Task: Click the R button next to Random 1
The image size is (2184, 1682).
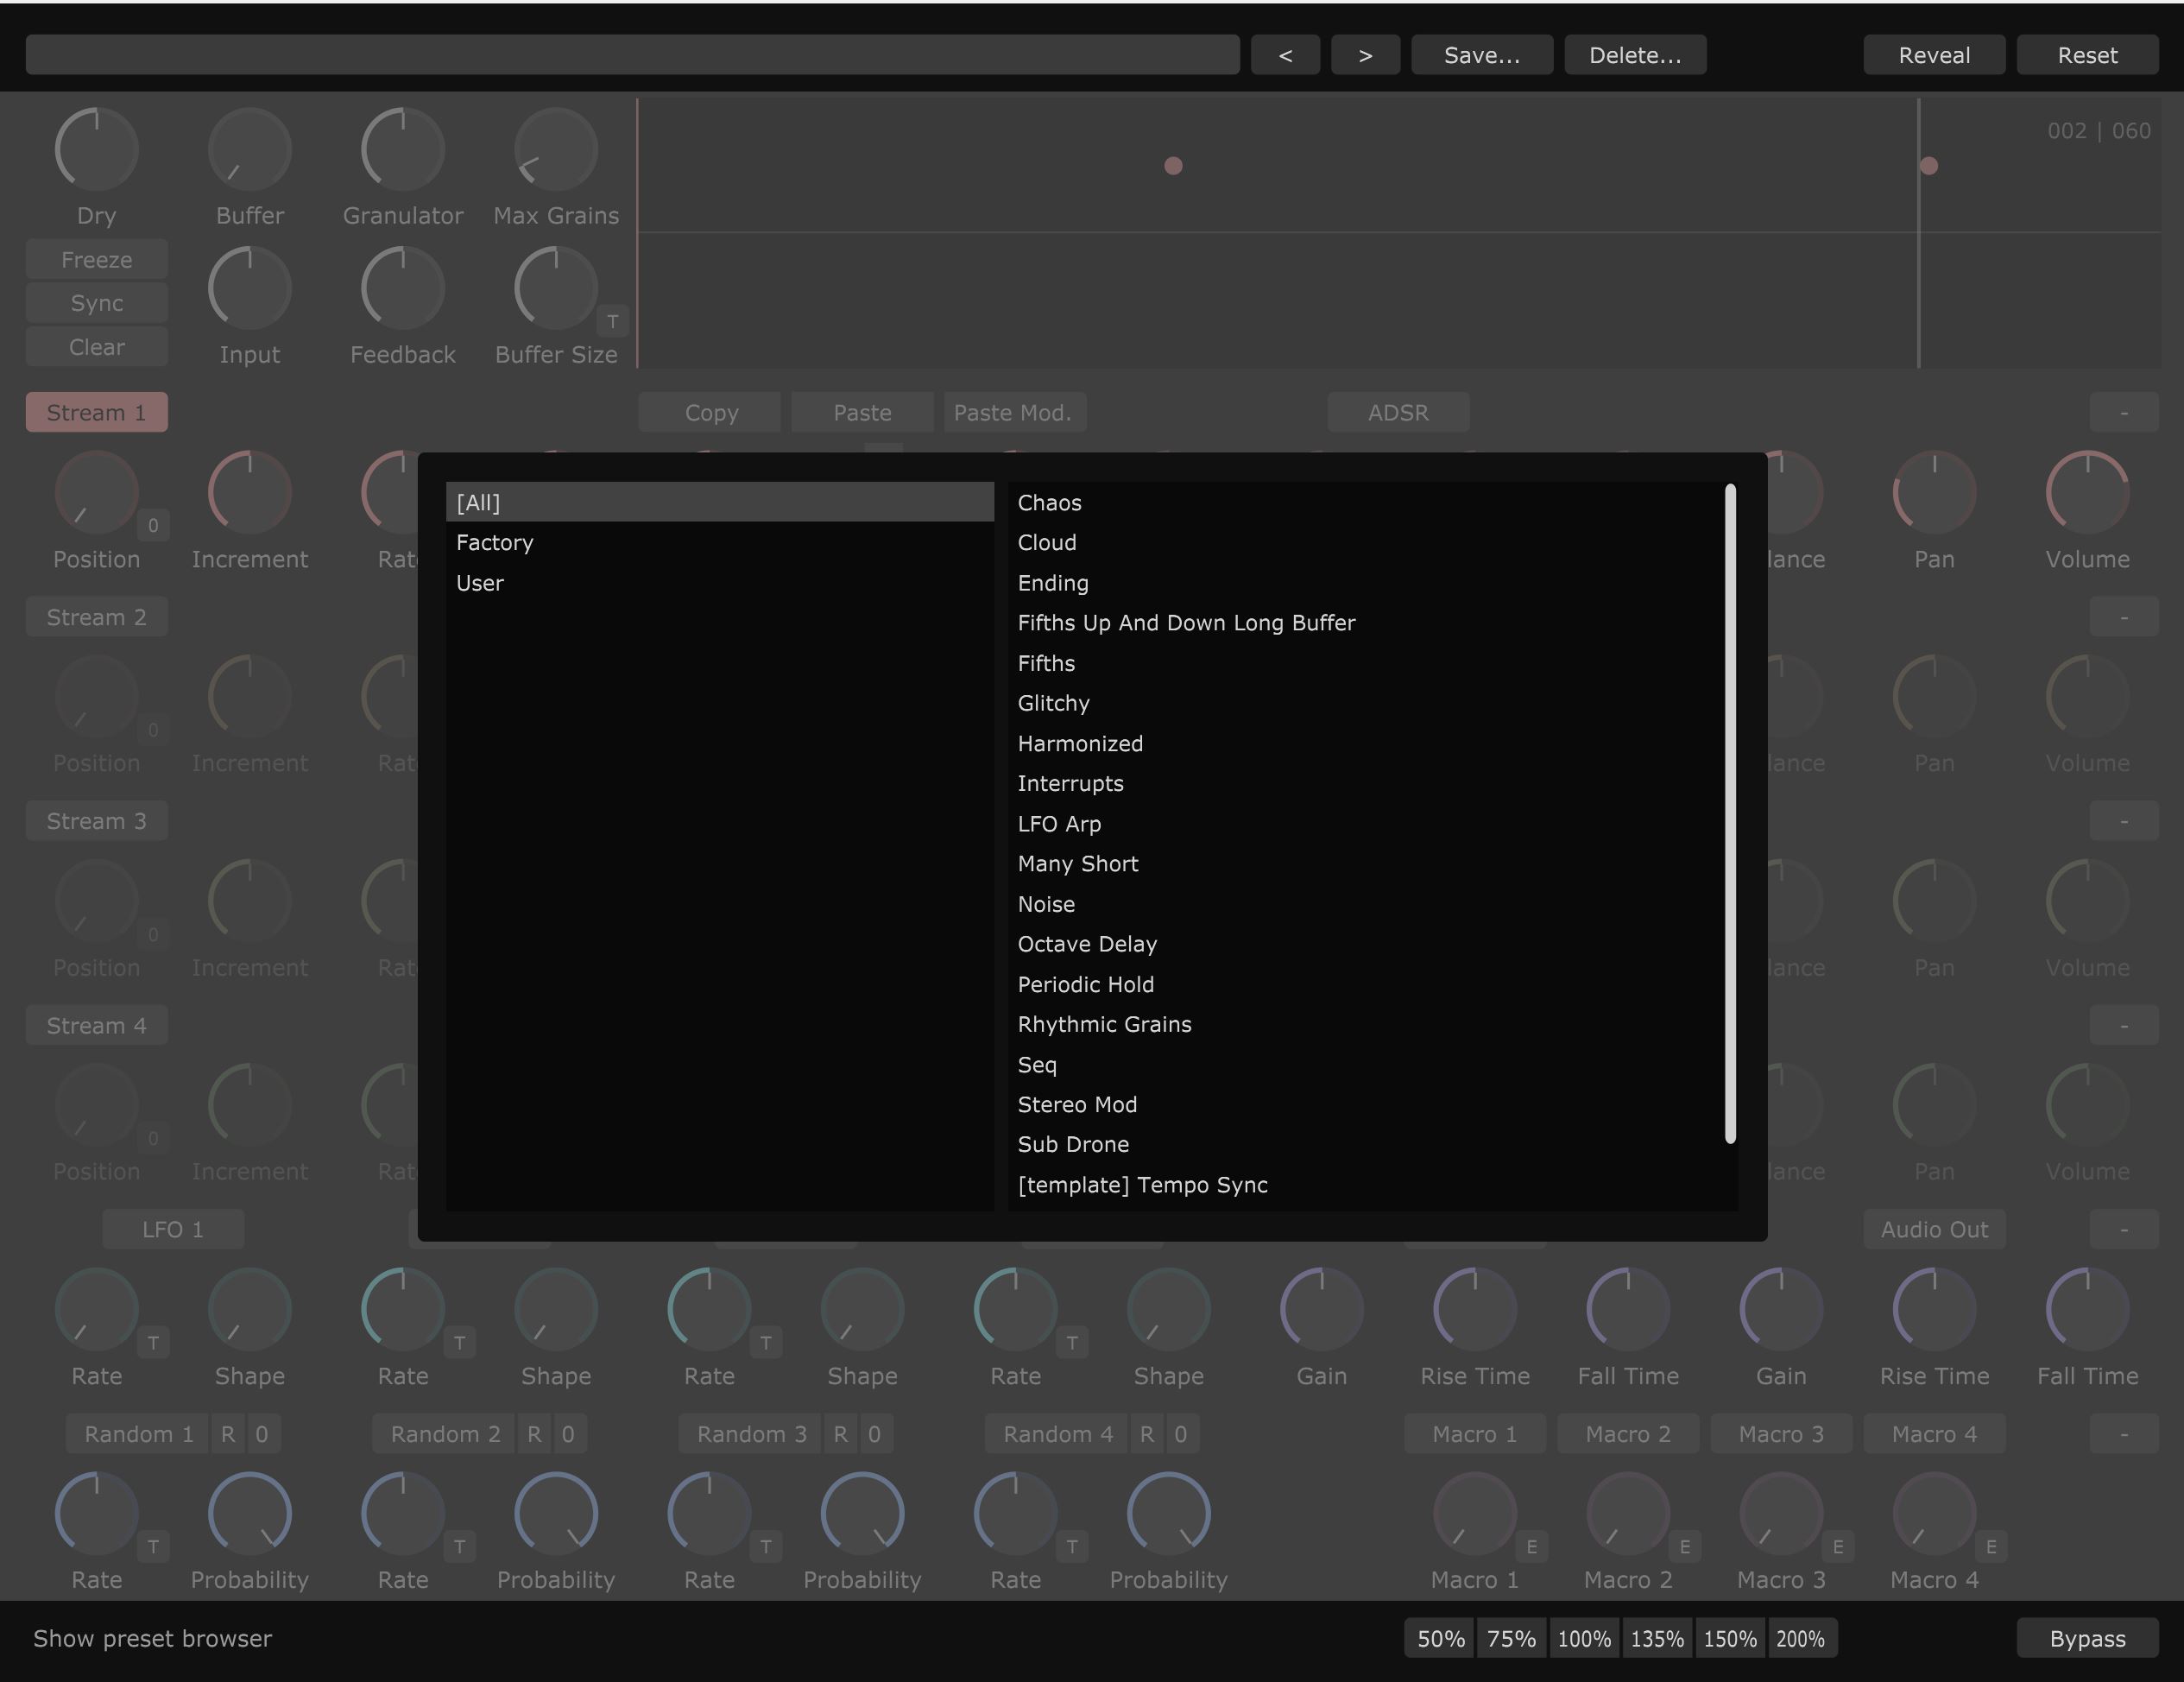Action: click(228, 1434)
